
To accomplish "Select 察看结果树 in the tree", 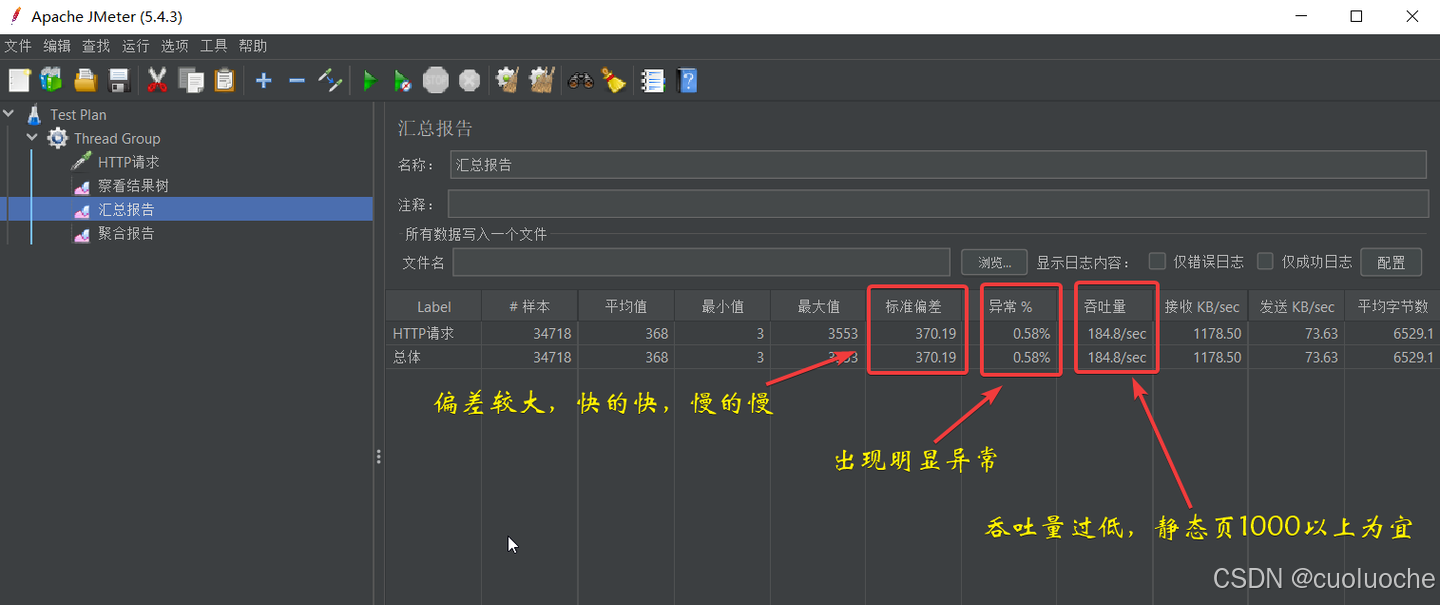I will click(x=133, y=186).
